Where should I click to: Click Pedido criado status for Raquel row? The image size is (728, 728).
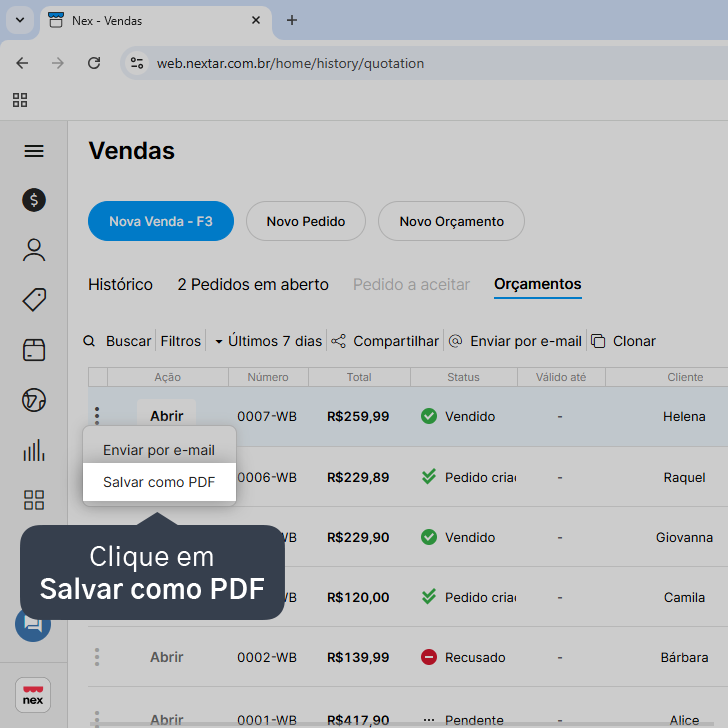click(469, 477)
